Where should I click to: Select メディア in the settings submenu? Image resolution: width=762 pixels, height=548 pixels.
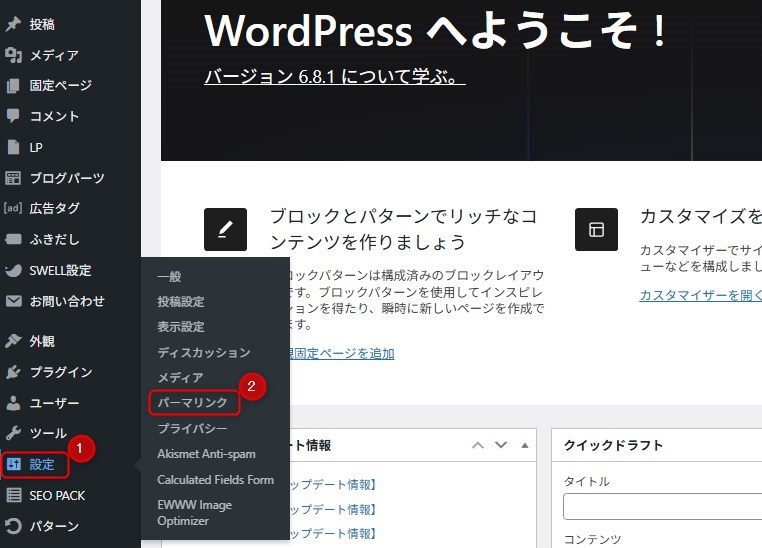(180, 377)
